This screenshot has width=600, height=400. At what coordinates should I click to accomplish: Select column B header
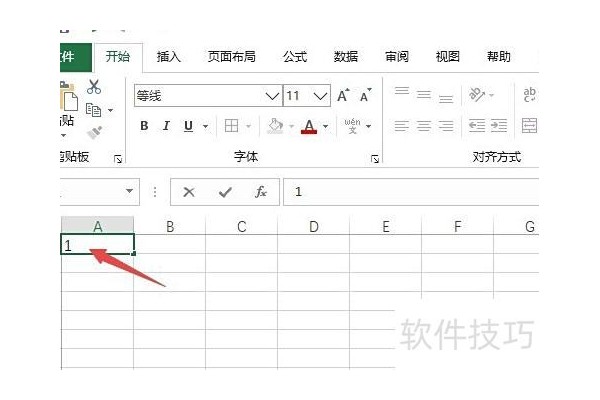pos(170,226)
